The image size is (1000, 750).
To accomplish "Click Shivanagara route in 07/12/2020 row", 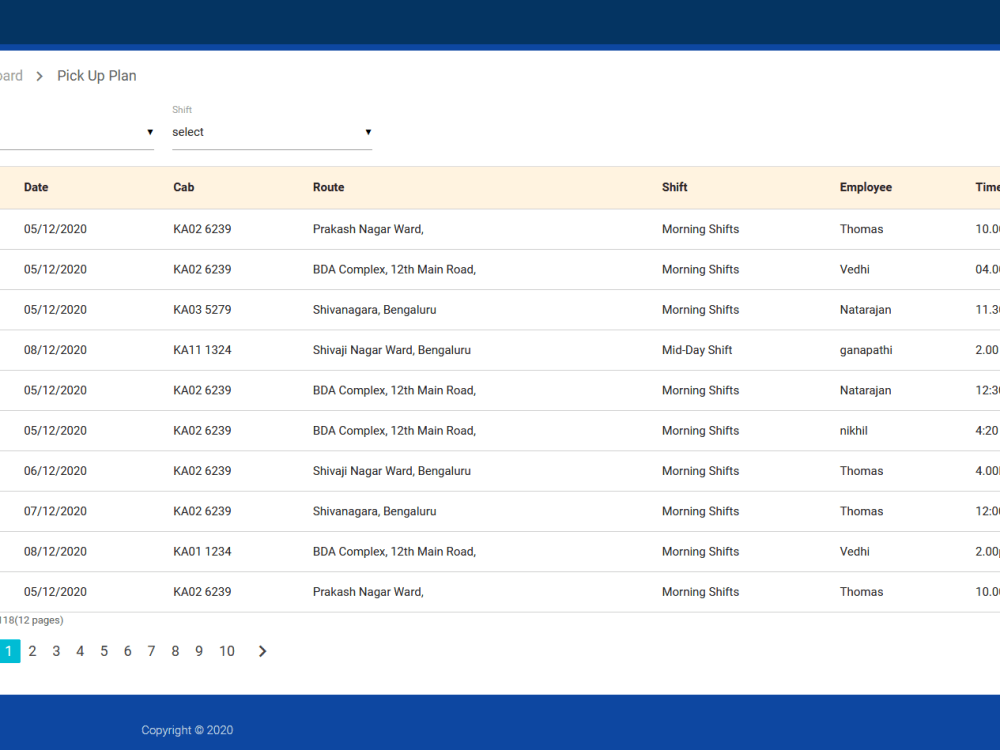I will pyautogui.click(x=374, y=511).
